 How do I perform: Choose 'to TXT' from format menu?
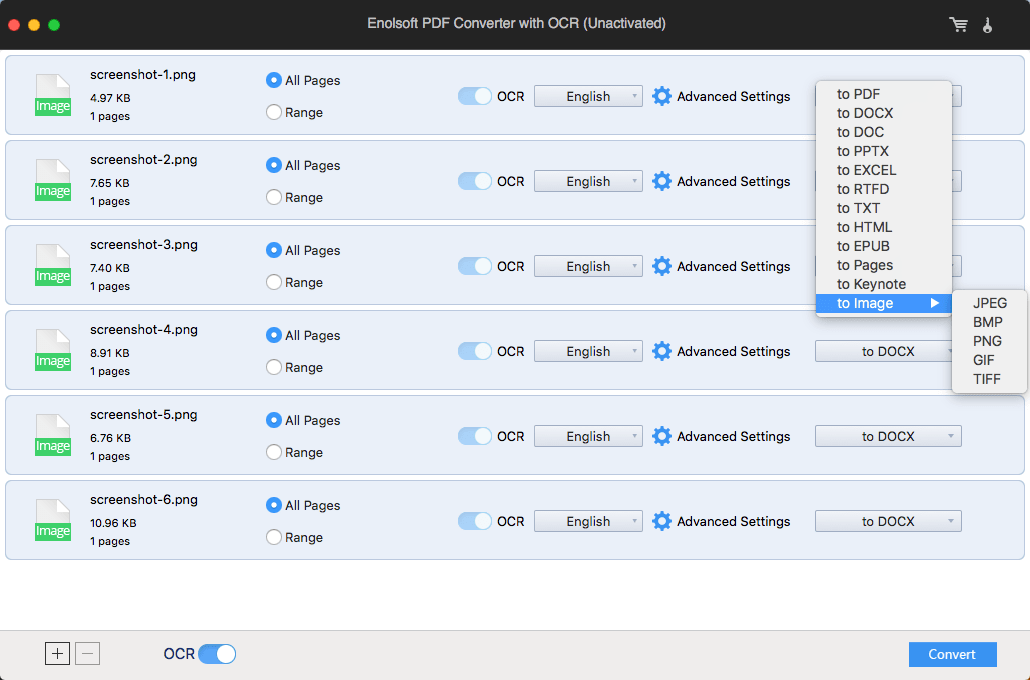click(x=884, y=208)
